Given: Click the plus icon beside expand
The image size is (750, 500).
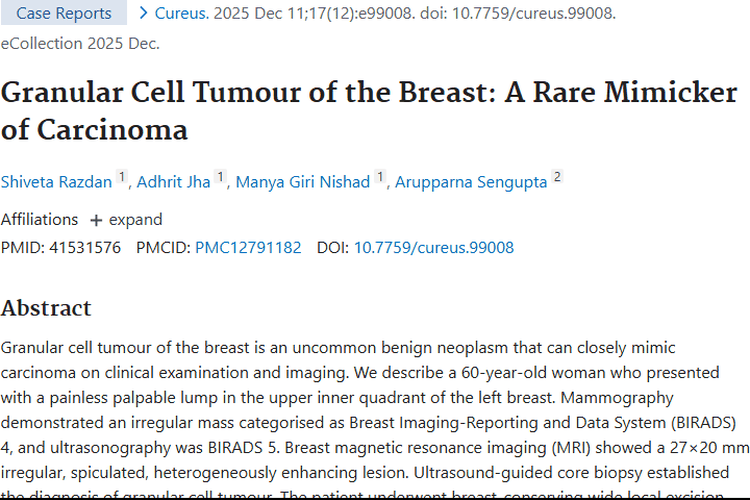Looking at the screenshot, I should (x=96, y=220).
